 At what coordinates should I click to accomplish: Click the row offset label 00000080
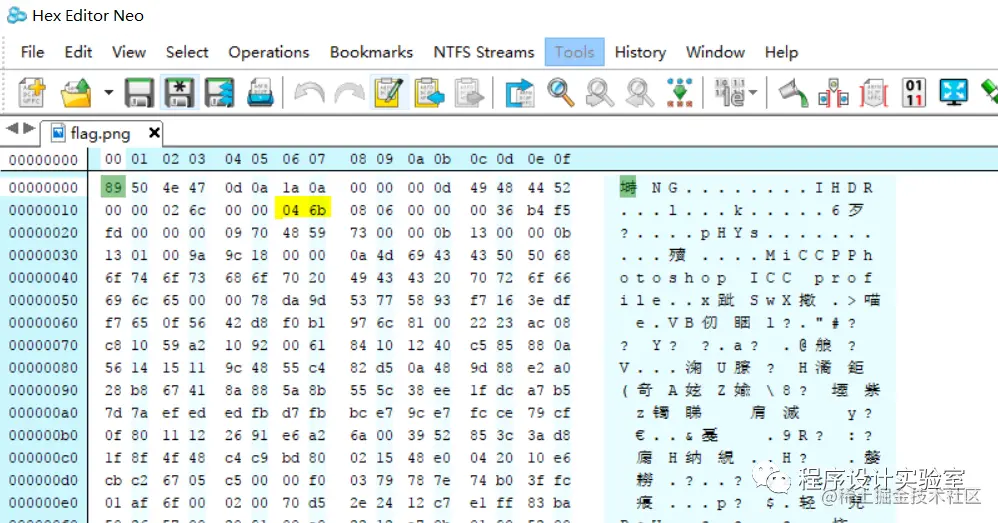coord(43,368)
